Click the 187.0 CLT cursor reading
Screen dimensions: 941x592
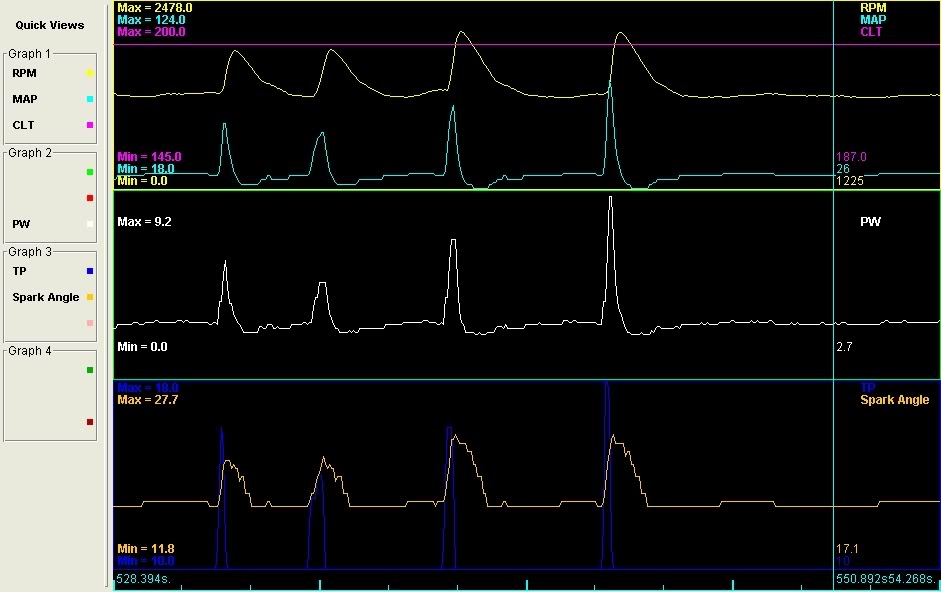coord(851,157)
